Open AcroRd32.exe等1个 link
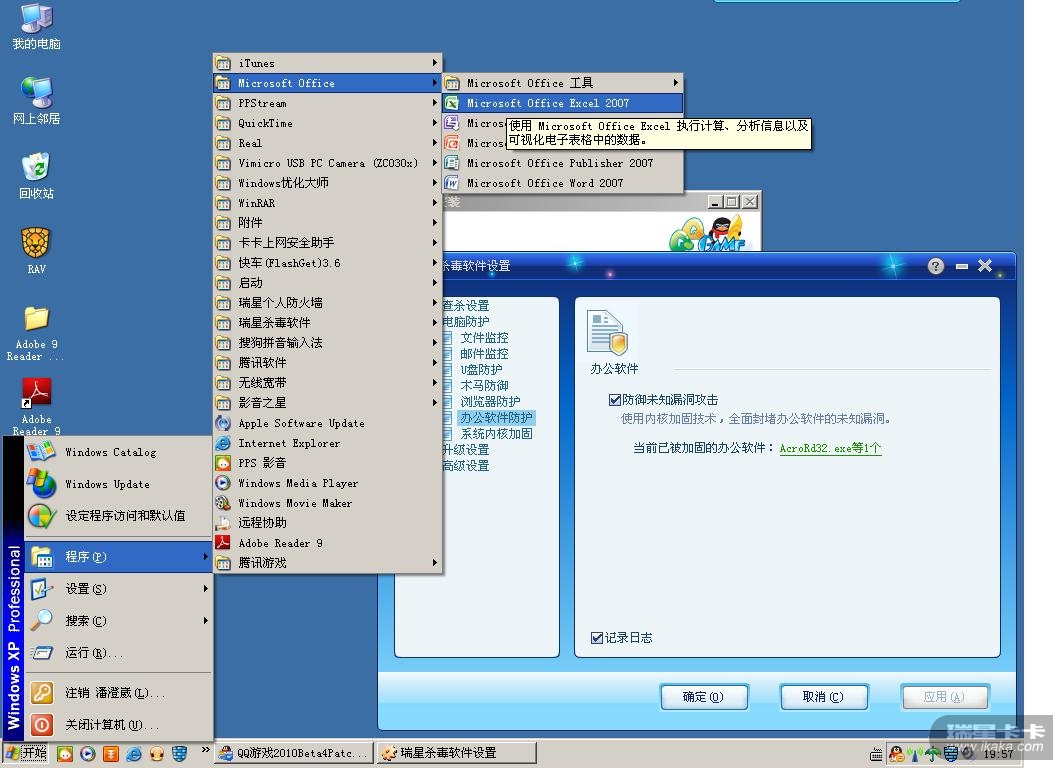The height and width of the screenshot is (768, 1064). 830,448
